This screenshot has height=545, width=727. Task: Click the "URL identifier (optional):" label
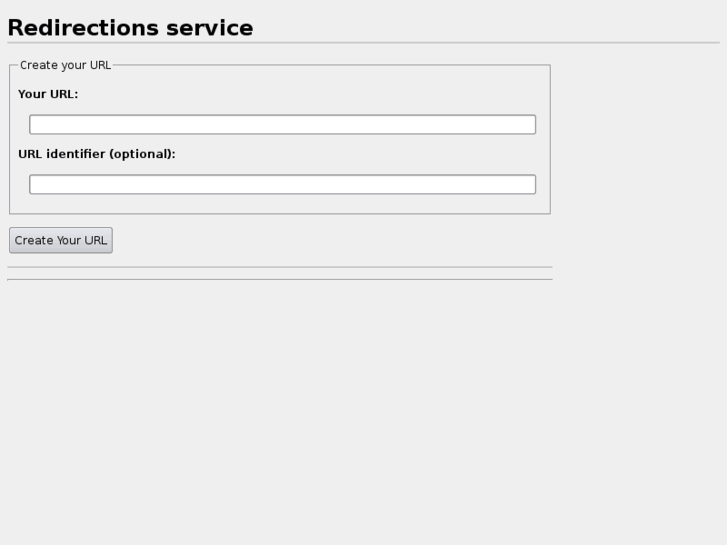97,155
